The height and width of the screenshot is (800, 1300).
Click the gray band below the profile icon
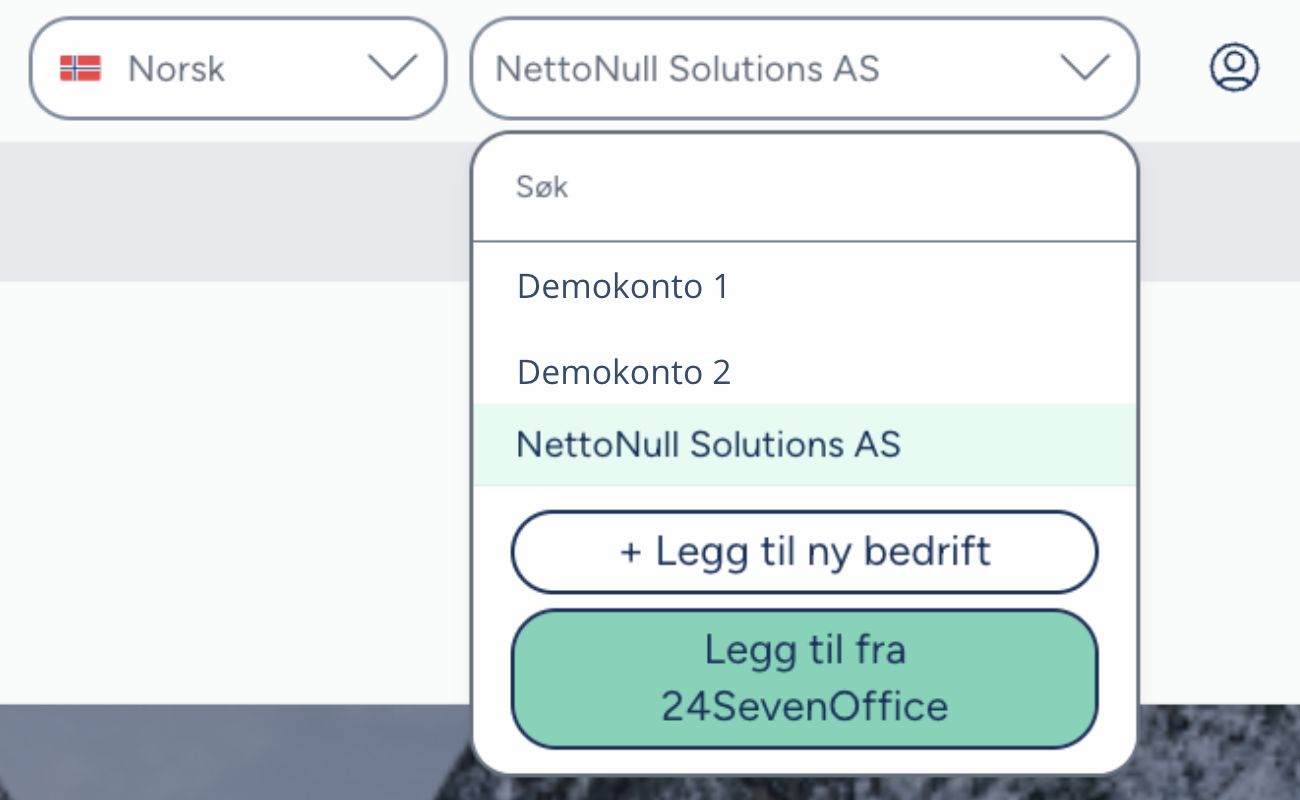pyautogui.click(x=1220, y=210)
